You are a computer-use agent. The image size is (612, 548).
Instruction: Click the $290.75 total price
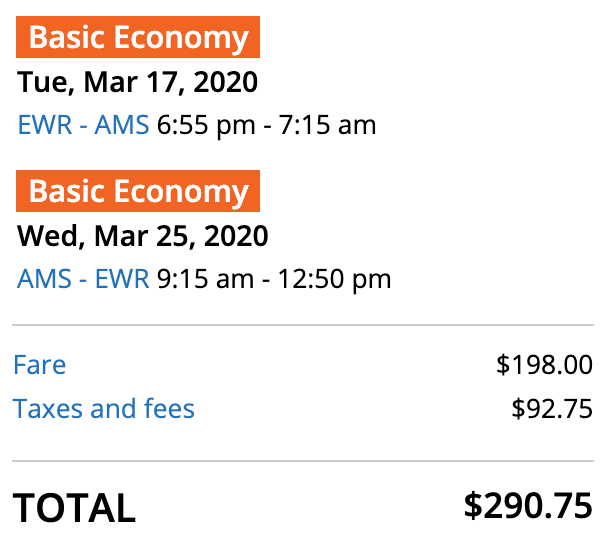528,506
